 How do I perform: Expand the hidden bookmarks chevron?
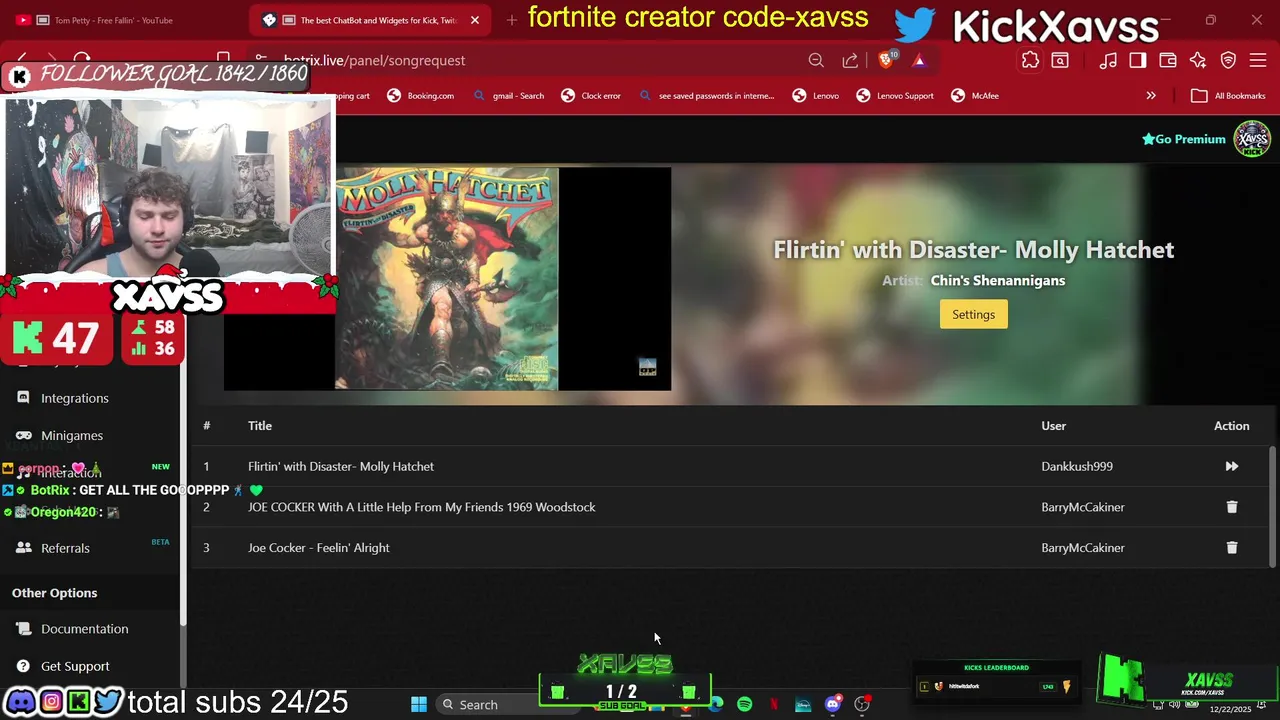[1151, 96]
